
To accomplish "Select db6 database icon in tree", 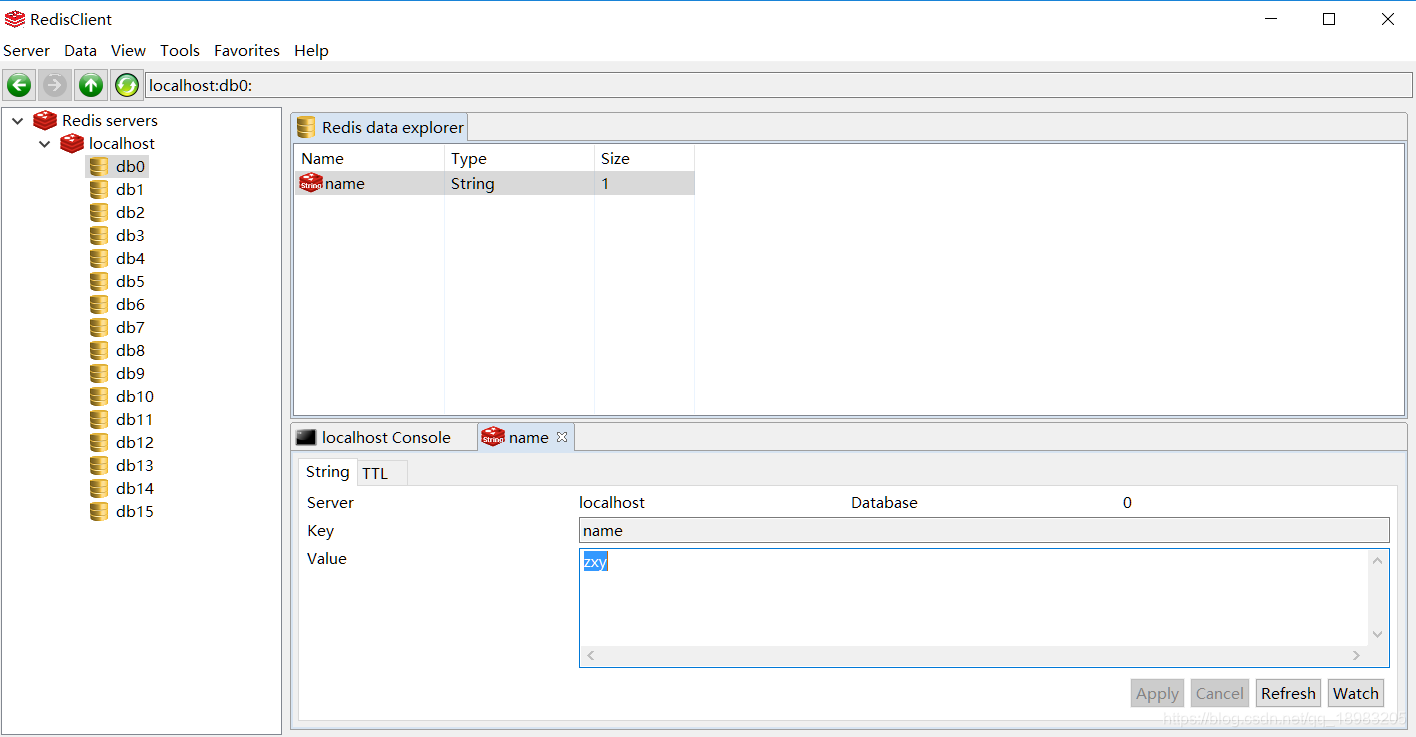I will [99, 304].
